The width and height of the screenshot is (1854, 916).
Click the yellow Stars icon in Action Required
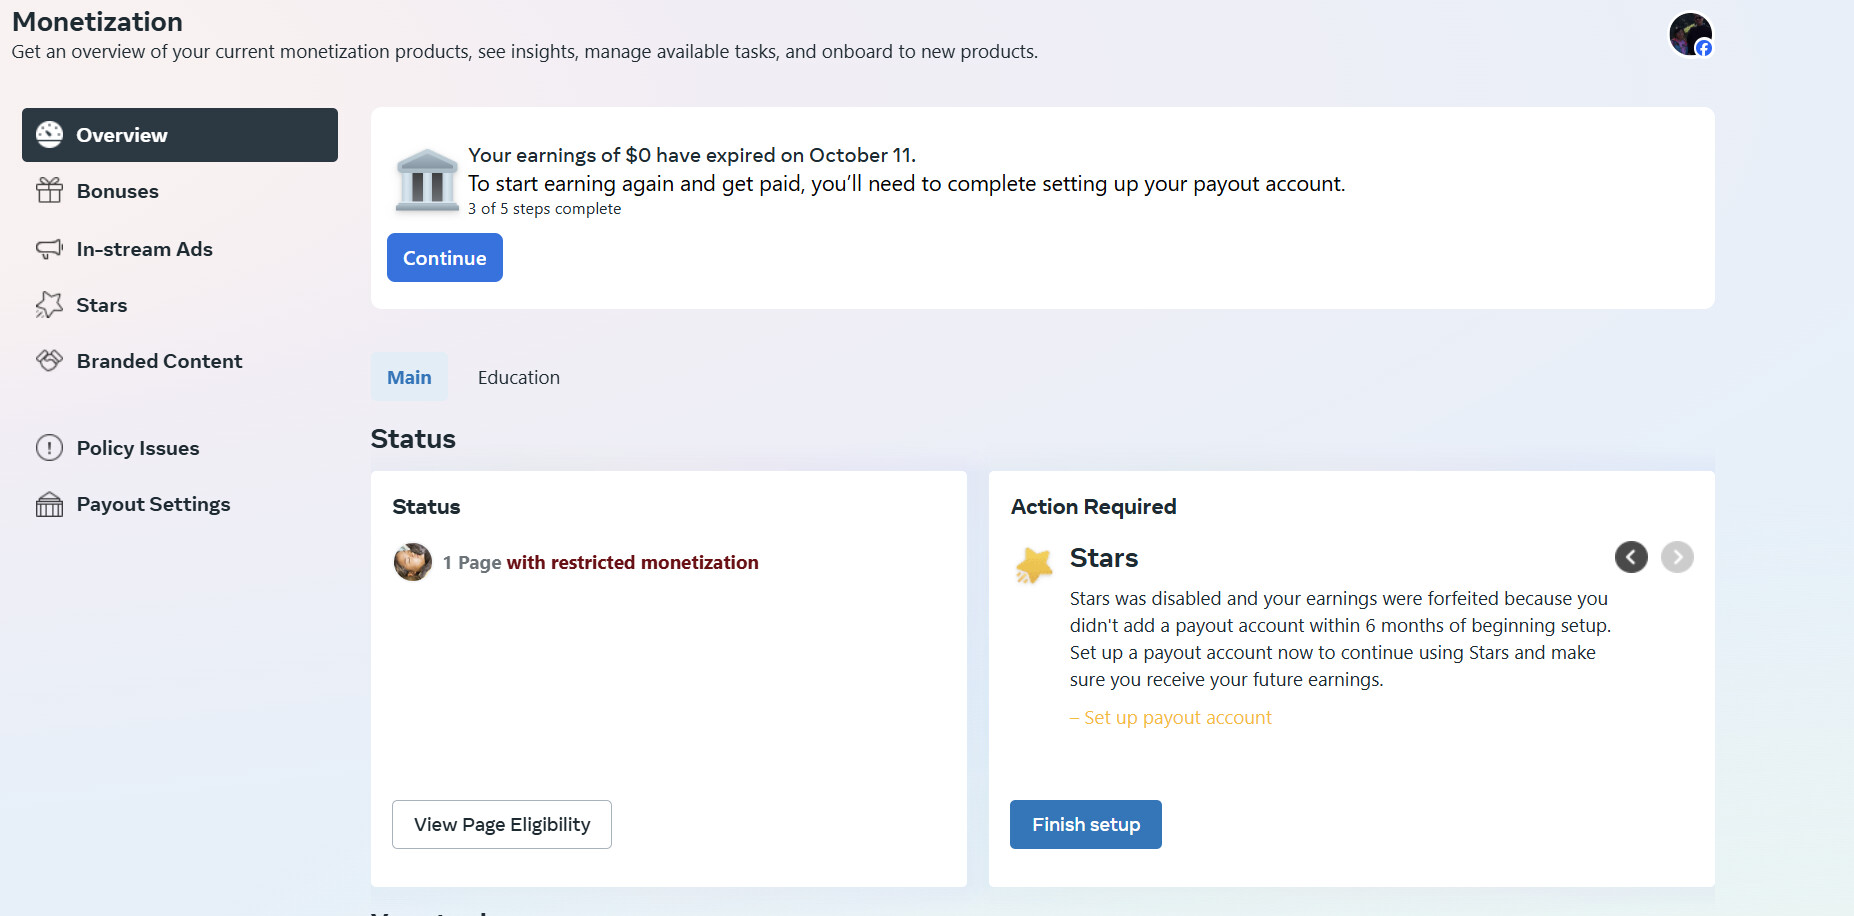click(1034, 566)
